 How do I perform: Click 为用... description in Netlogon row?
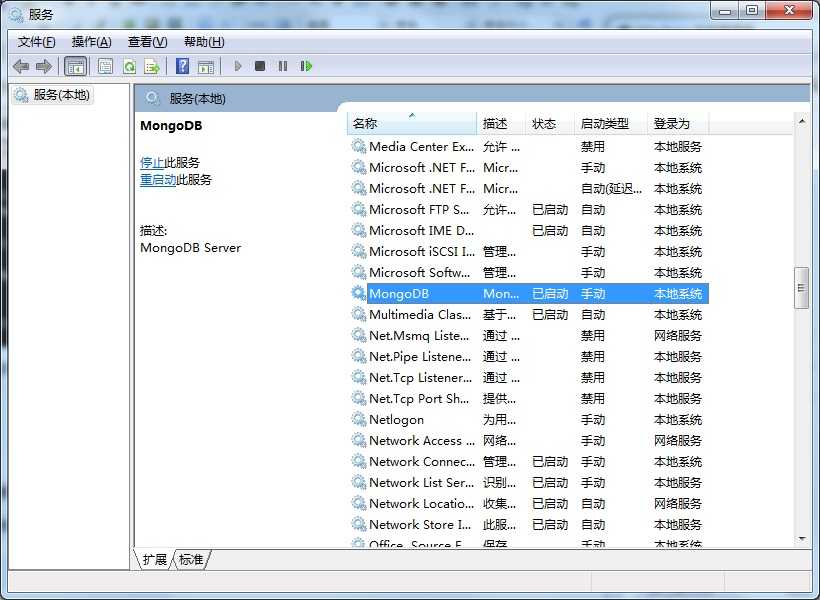[499, 420]
